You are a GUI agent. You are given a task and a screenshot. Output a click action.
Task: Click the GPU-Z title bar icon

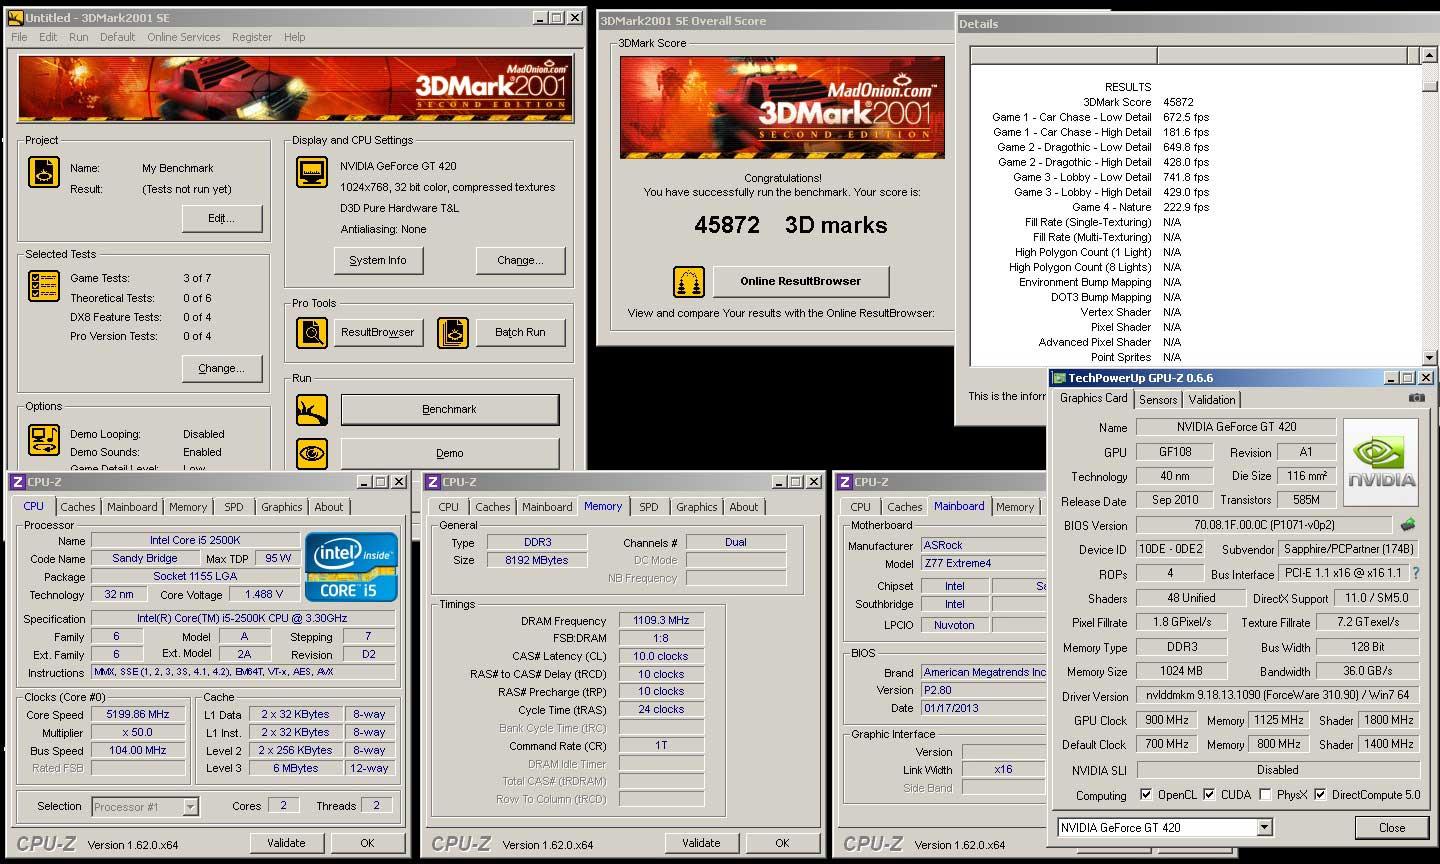click(x=1059, y=378)
